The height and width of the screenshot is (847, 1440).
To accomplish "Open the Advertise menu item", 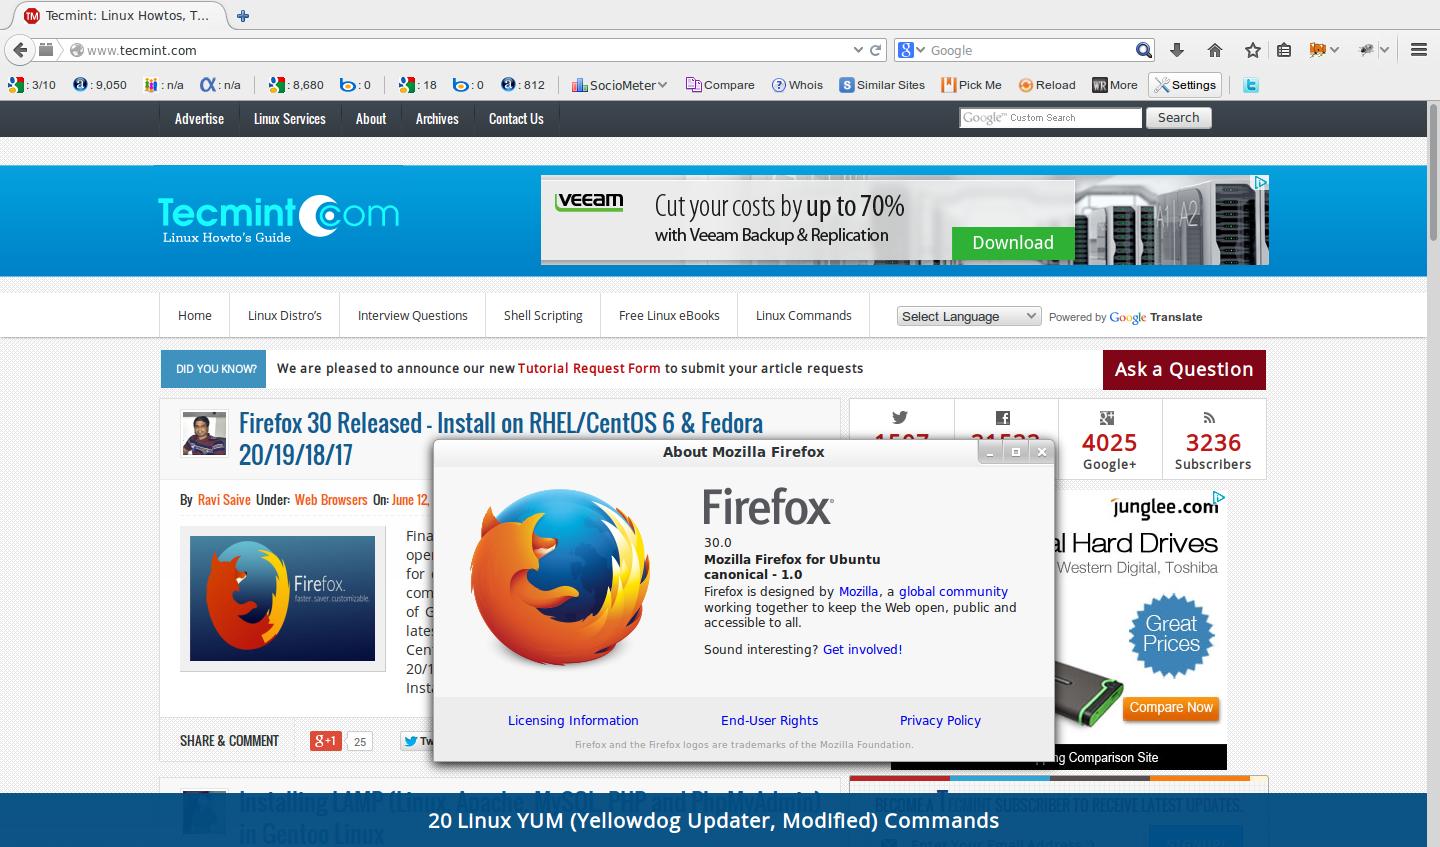I will click(x=199, y=118).
